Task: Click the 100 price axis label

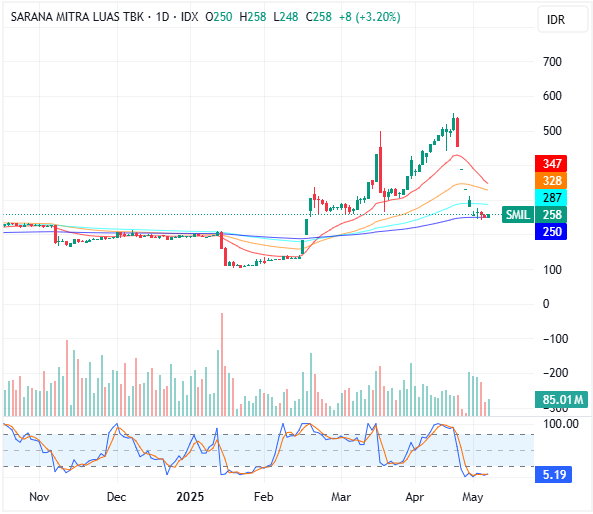Action: [x=552, y=270]
